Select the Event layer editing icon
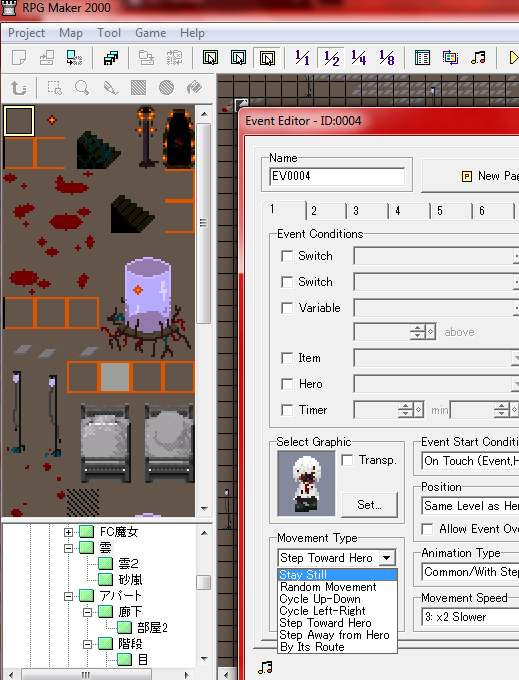Viewport: 519px width, 680px height. click(x=267, y=58)
